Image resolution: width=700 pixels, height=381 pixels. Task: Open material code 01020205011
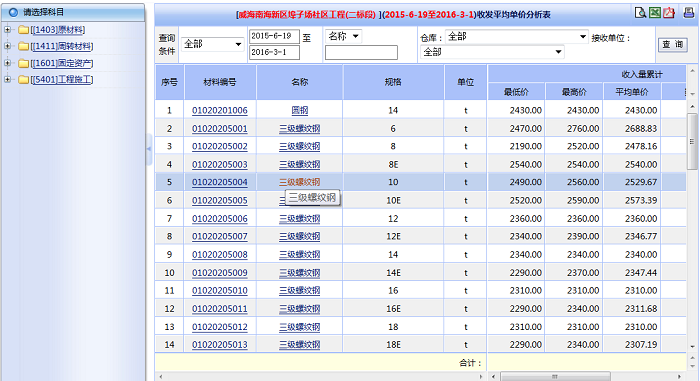point(220,309)
